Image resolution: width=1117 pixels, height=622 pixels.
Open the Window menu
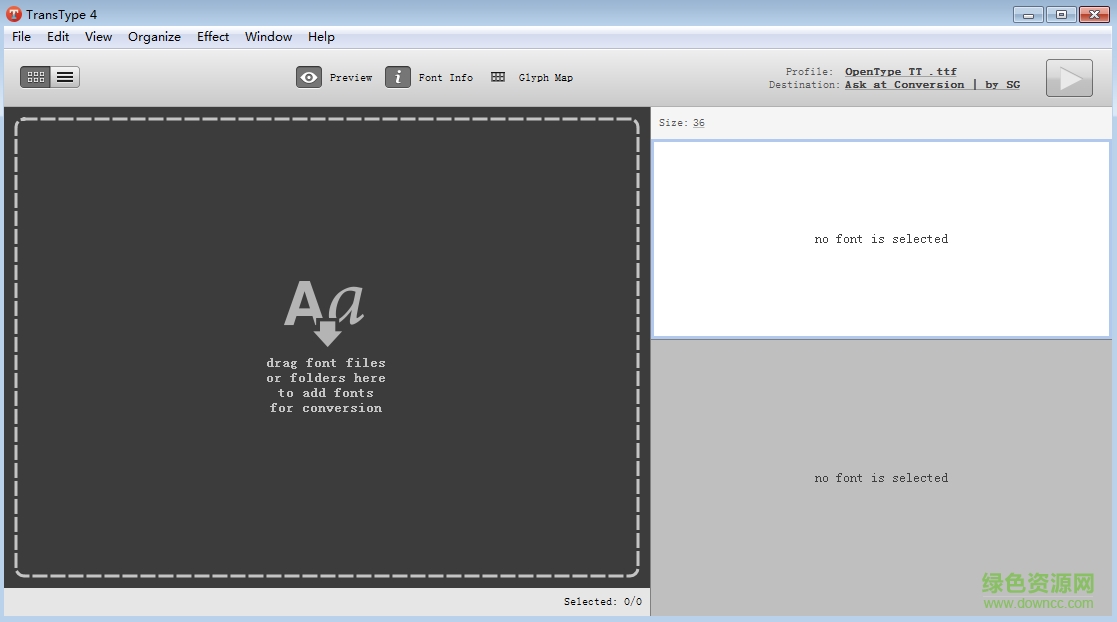pos(268,37)
